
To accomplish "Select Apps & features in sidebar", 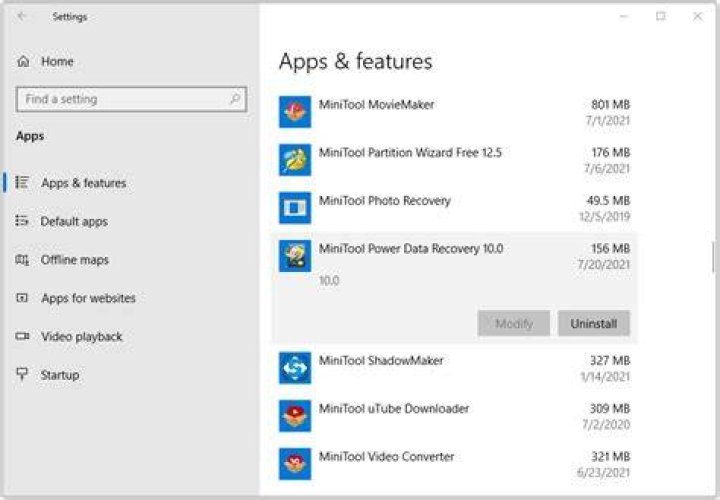I will pyautogui.click(x=84, y=183).
